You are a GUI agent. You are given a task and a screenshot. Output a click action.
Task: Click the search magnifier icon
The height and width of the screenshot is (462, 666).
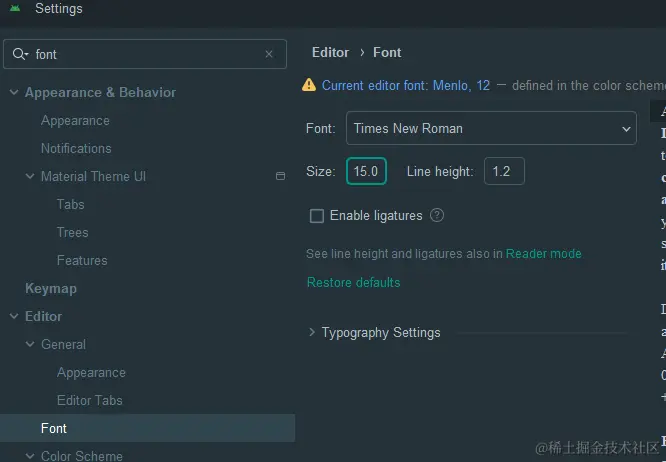pyautogui.click(x=20, y=54)
